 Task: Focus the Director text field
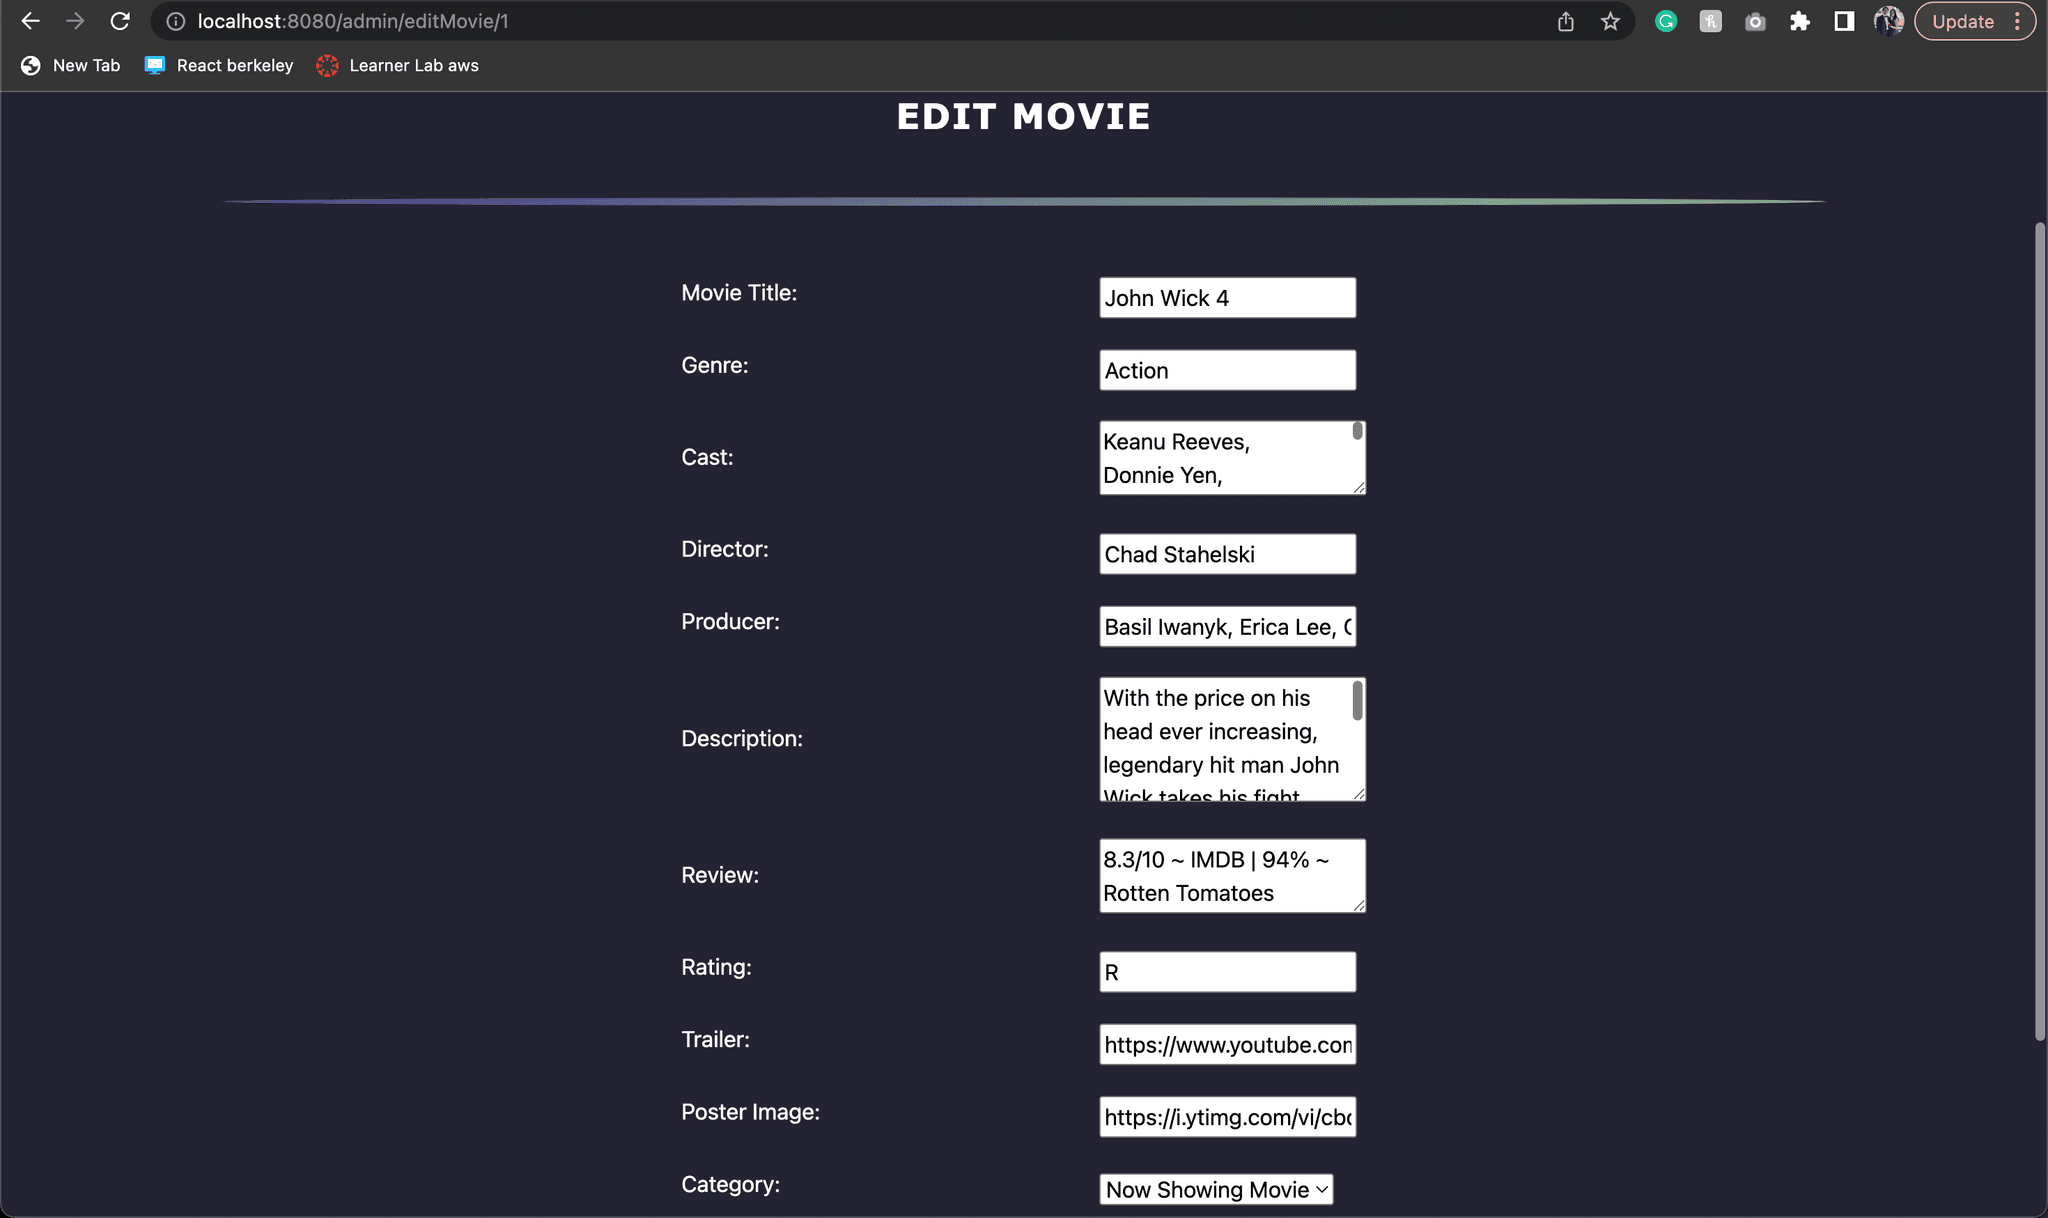[x=1227, y=554]
